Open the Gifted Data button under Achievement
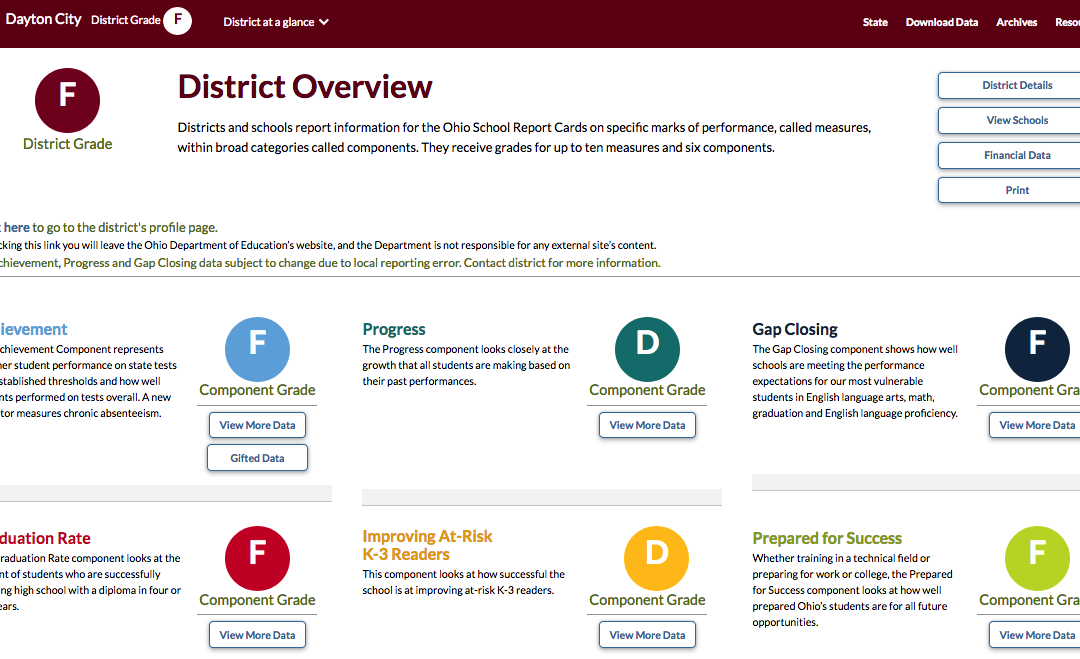Image resolution: width=1080 pixels, height=659 pixels. point(257,458)
